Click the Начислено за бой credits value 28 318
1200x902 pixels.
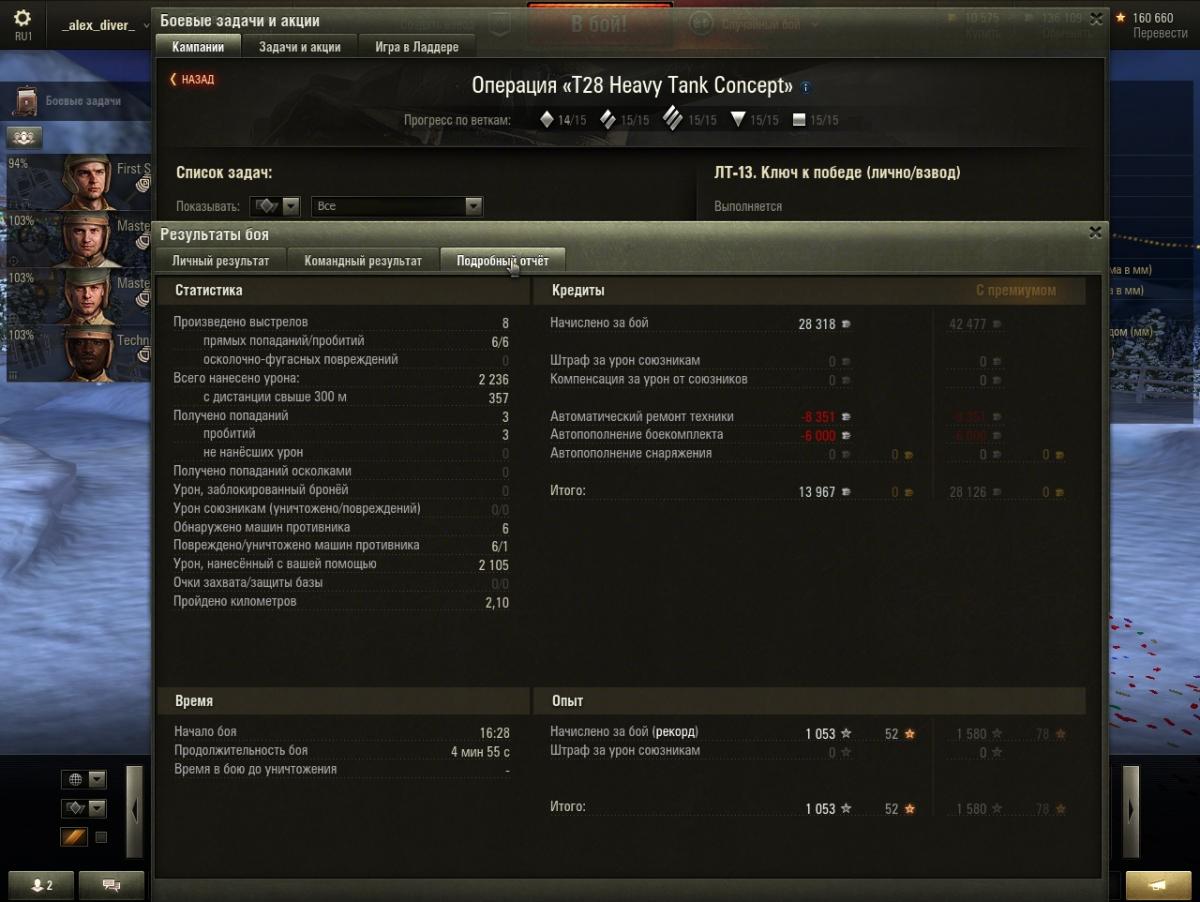coord(817,324)
